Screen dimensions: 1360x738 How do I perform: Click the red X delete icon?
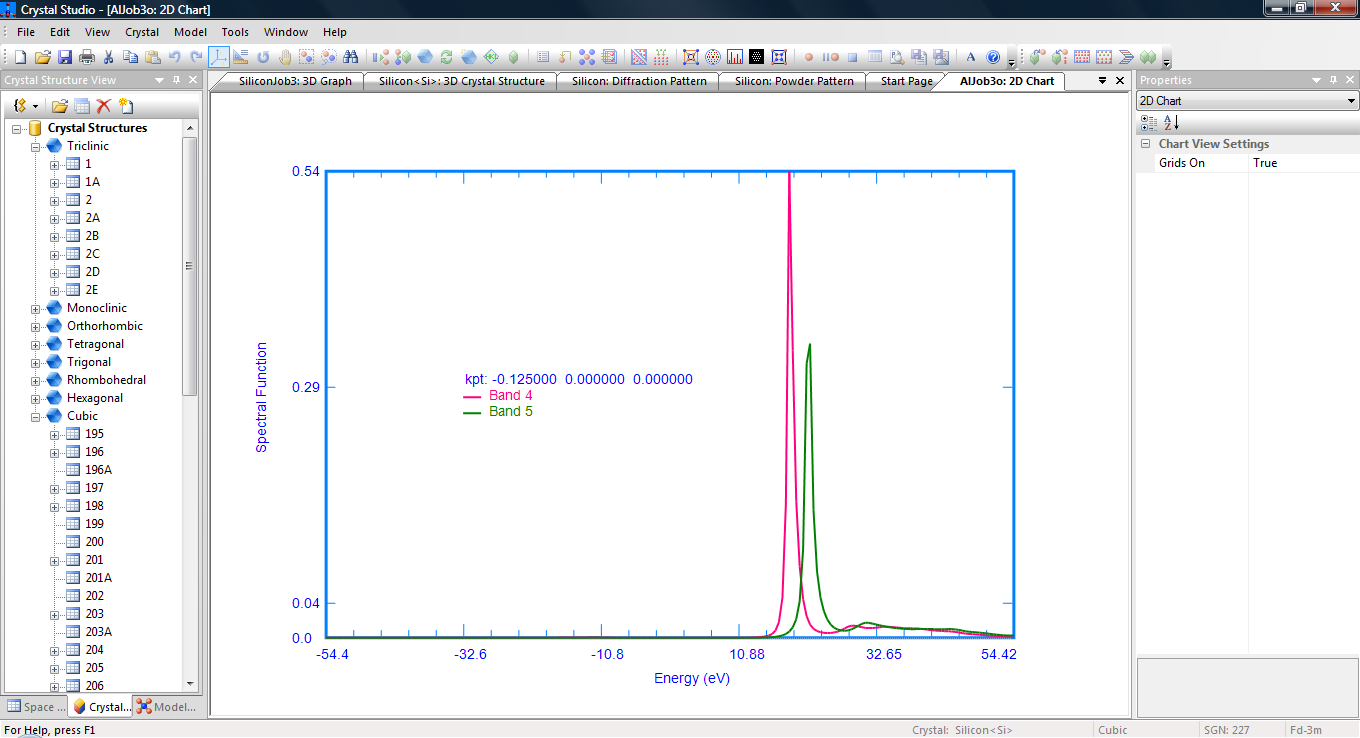103,106
